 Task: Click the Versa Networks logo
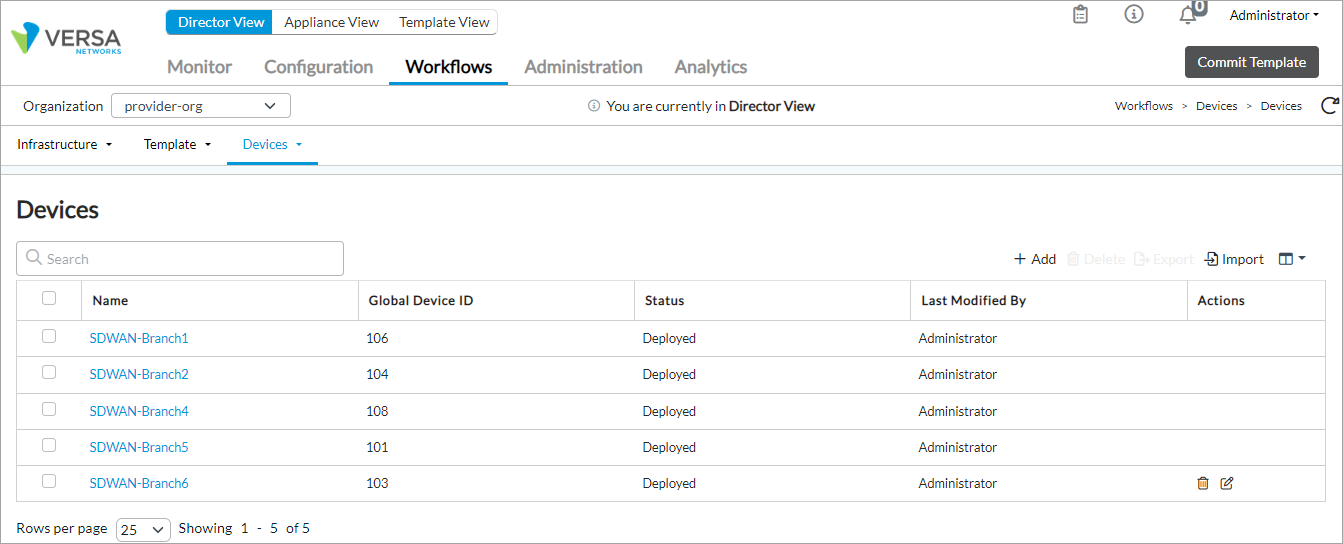[66, 40]
